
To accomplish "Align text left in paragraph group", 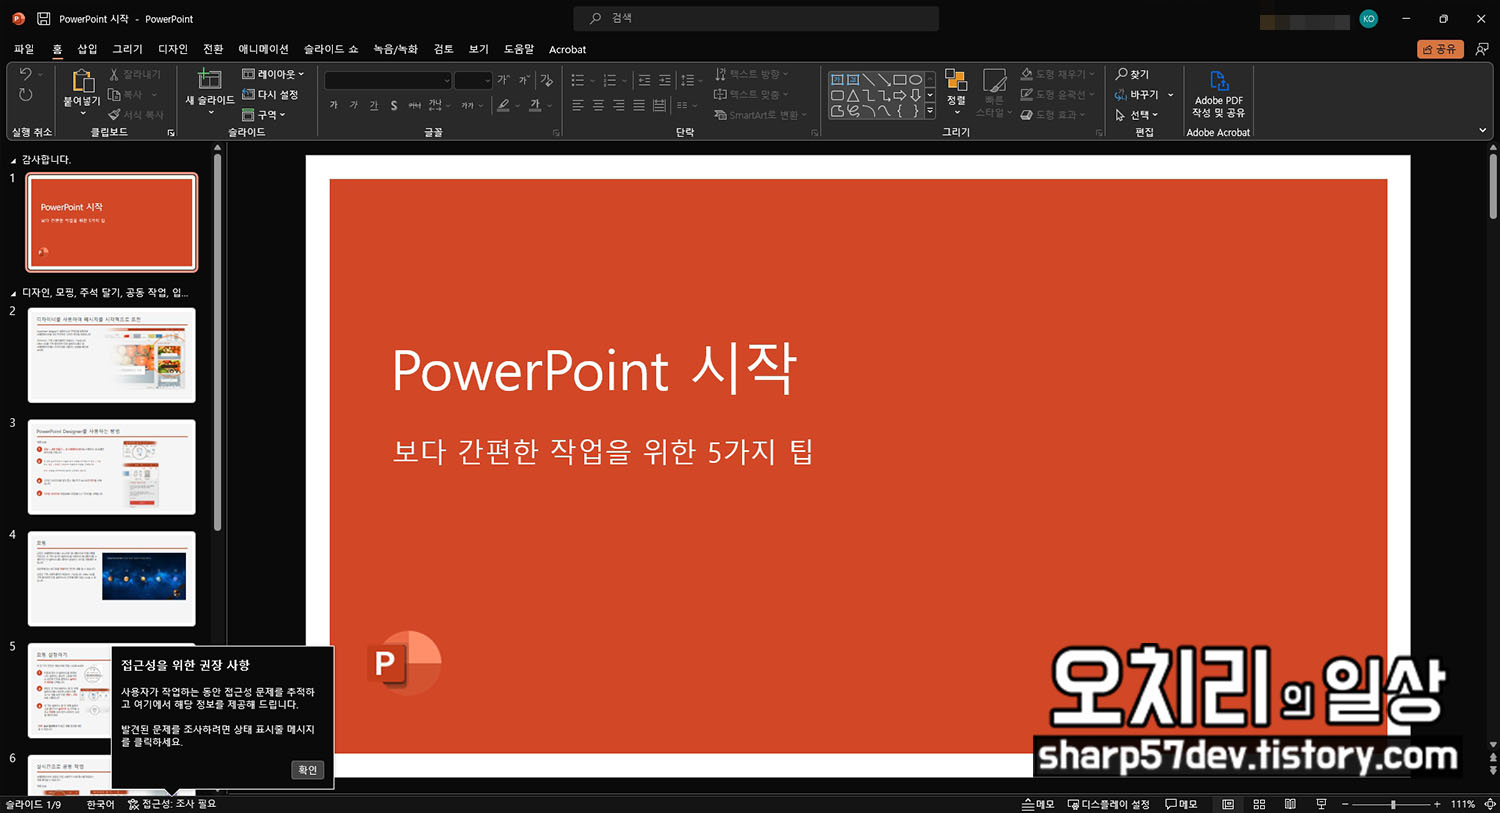I will click(578, 105).
